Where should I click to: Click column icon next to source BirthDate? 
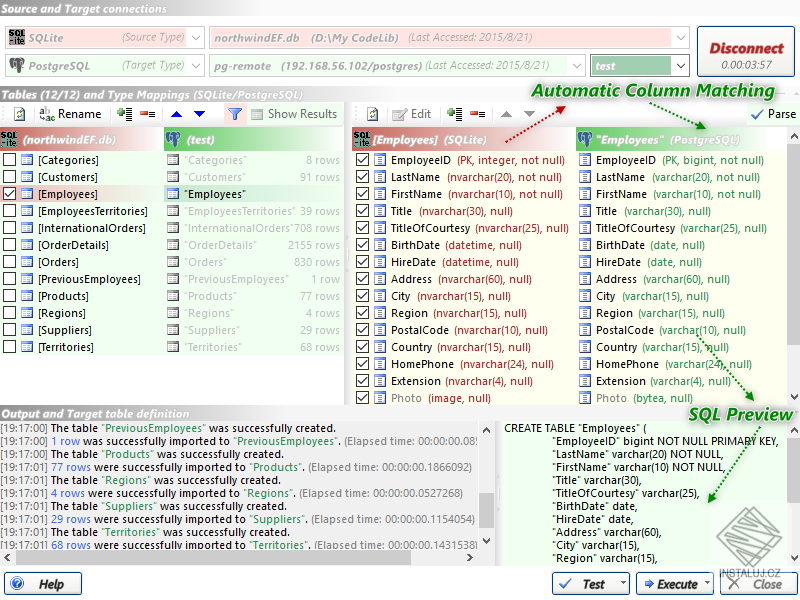(380, 245)
